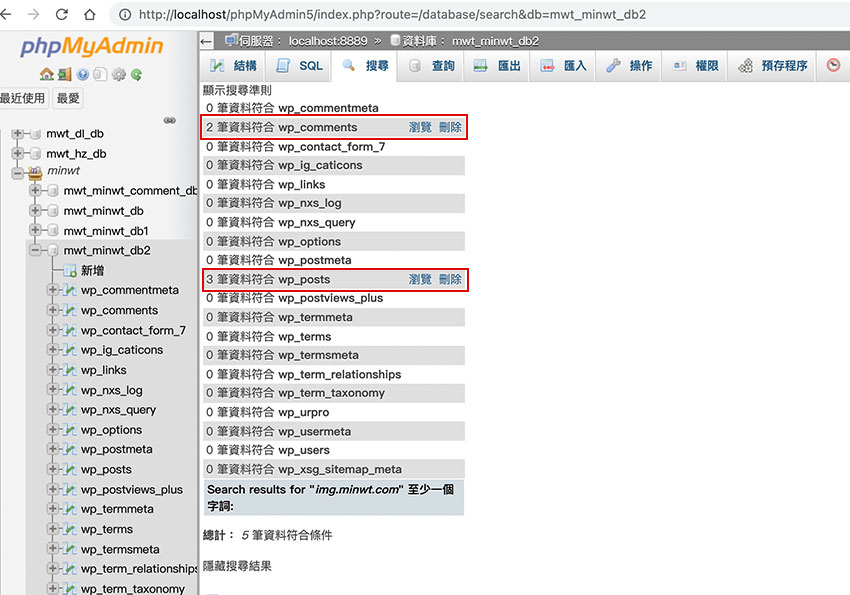Click the clock events tab icon
Image resolution: width=850 pixels, height=595 pixels.
tap(833, 65)
